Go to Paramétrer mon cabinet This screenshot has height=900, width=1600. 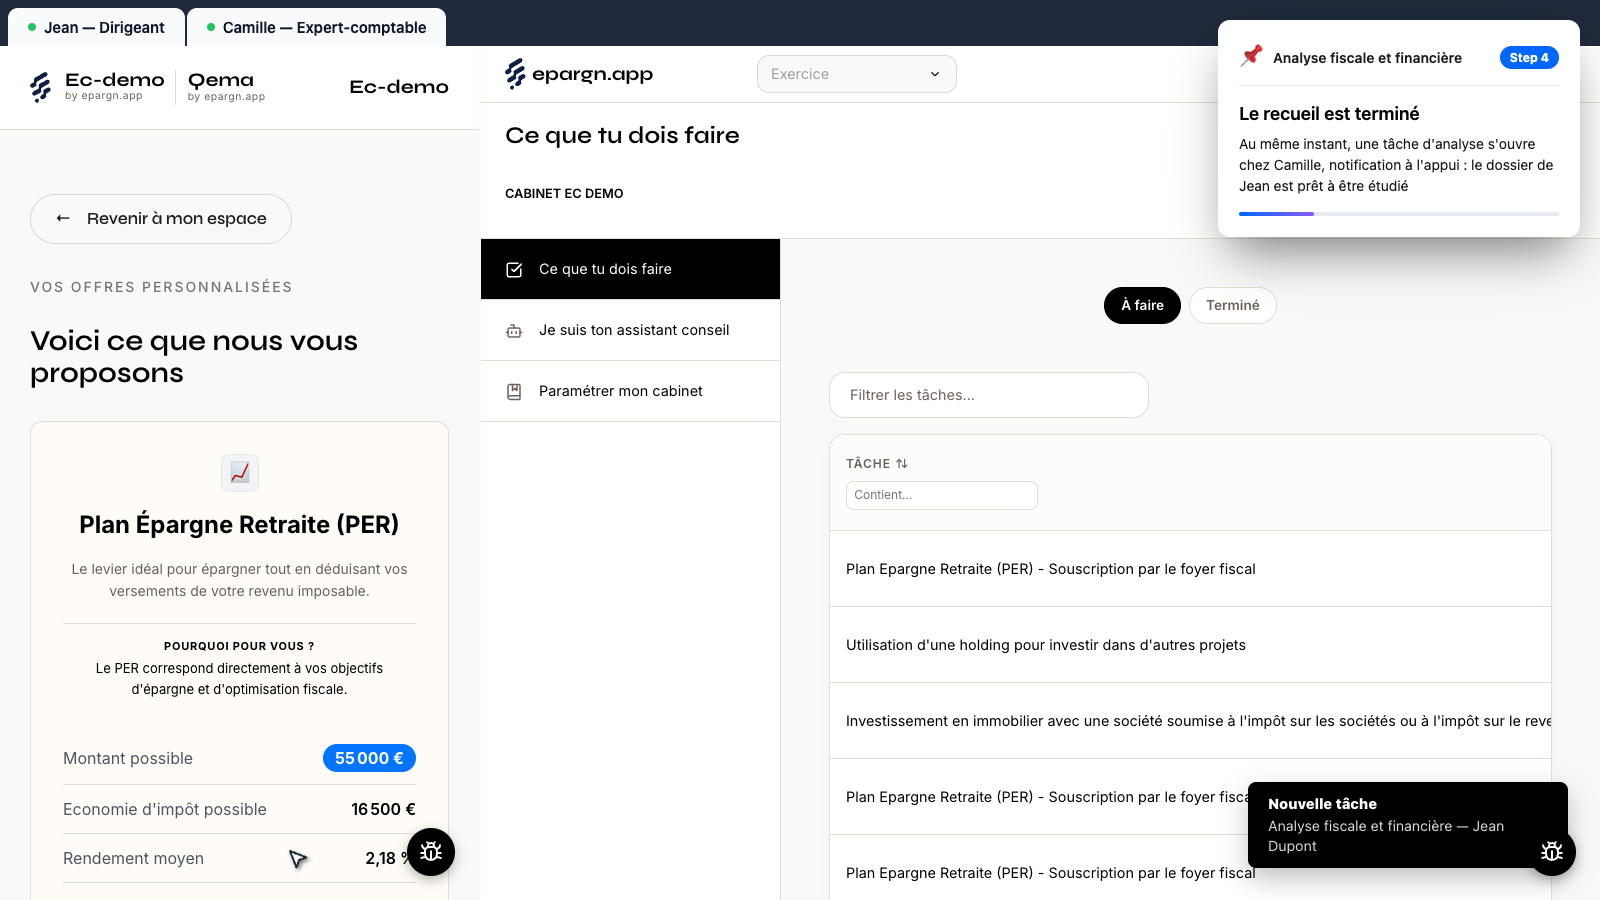coord(630,391)
